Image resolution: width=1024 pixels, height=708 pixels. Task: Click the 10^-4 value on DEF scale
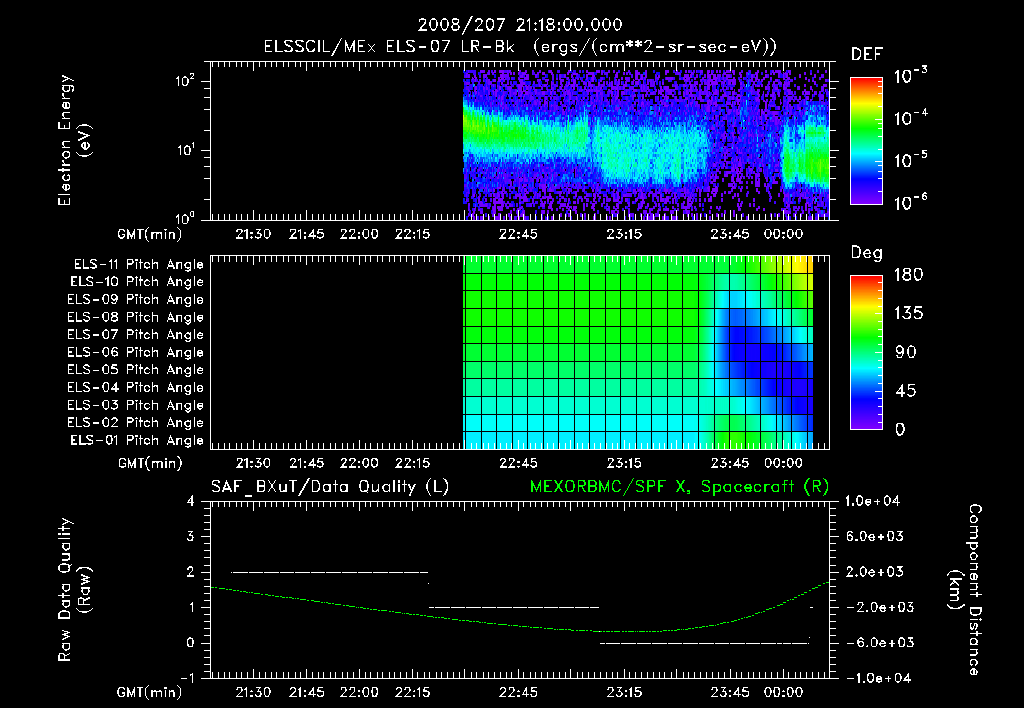910,118
